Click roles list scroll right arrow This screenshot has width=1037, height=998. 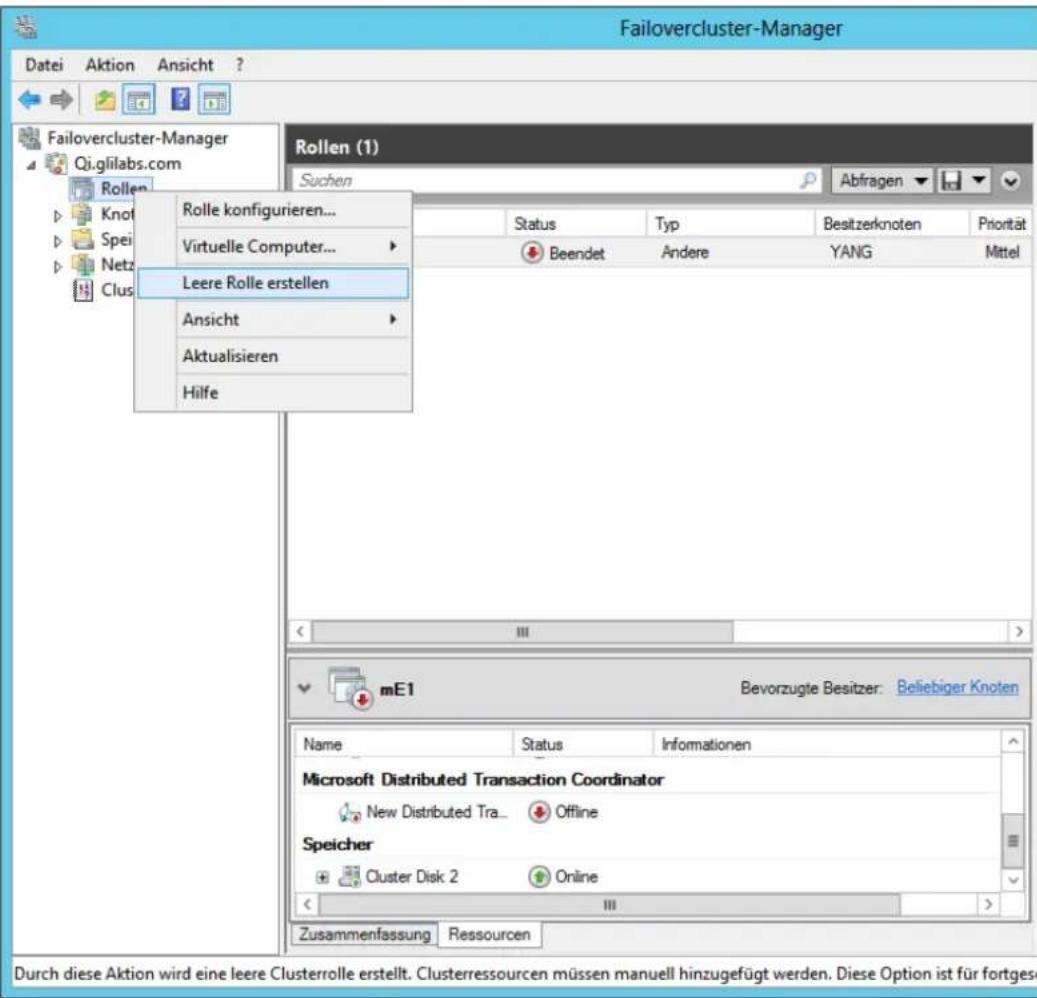pos(1019,632)
